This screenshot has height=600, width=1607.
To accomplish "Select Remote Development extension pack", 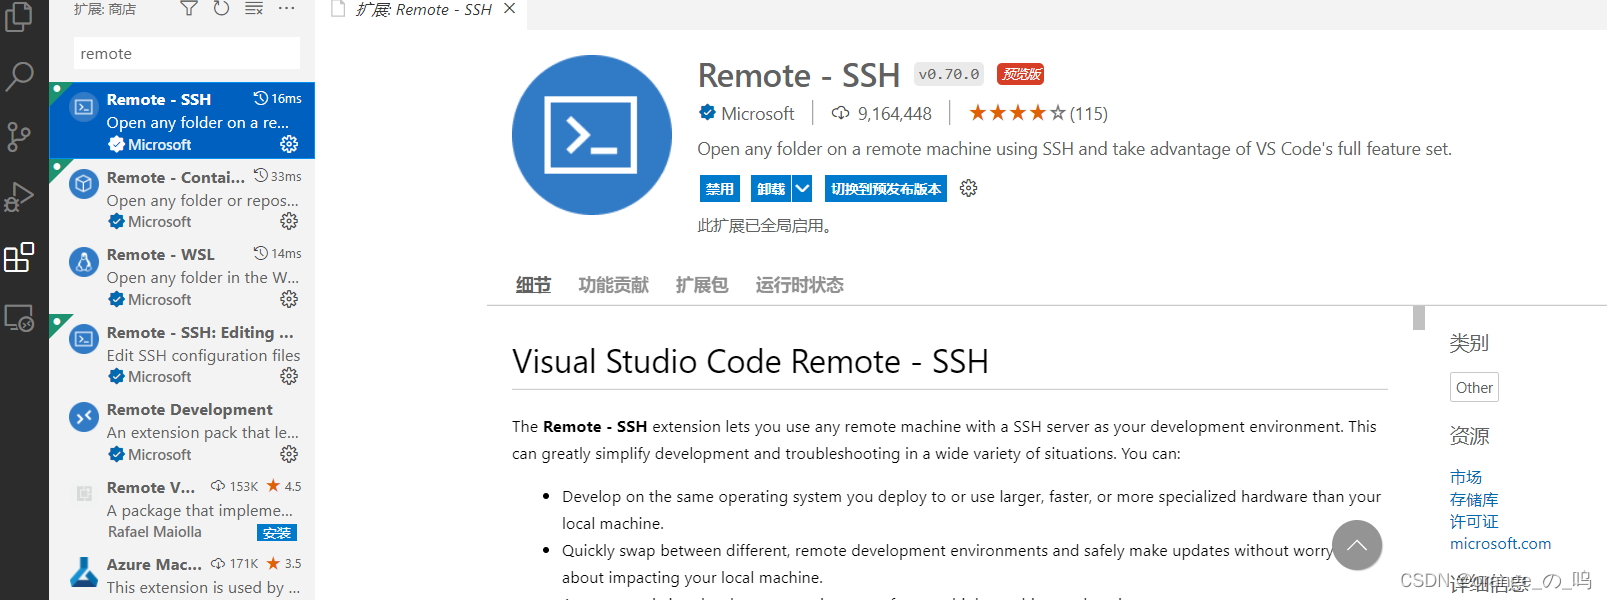I will 182,431.
